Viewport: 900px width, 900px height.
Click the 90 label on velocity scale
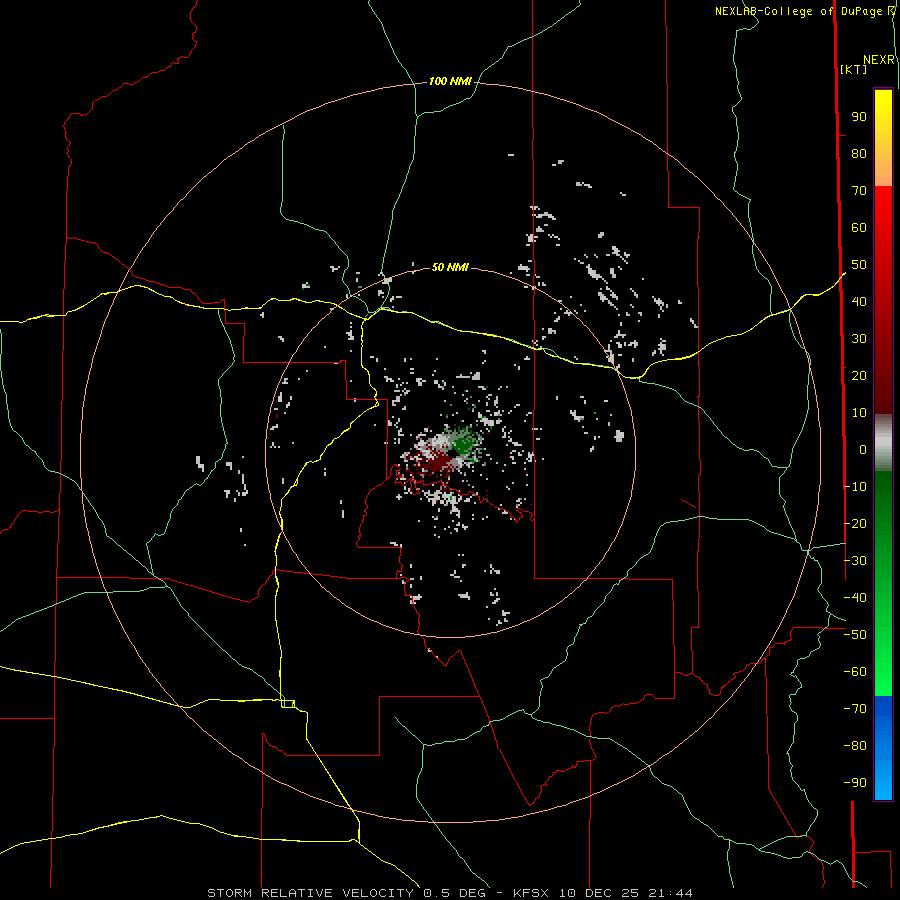[x=859, y=117]
